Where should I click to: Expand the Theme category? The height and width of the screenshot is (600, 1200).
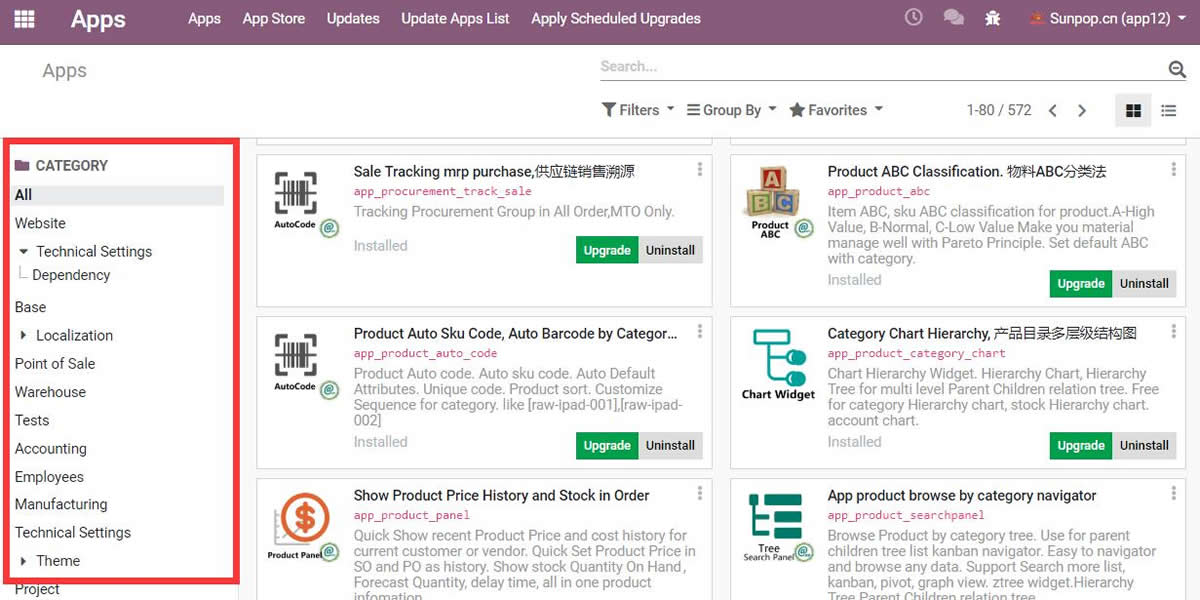pos(24,561)
